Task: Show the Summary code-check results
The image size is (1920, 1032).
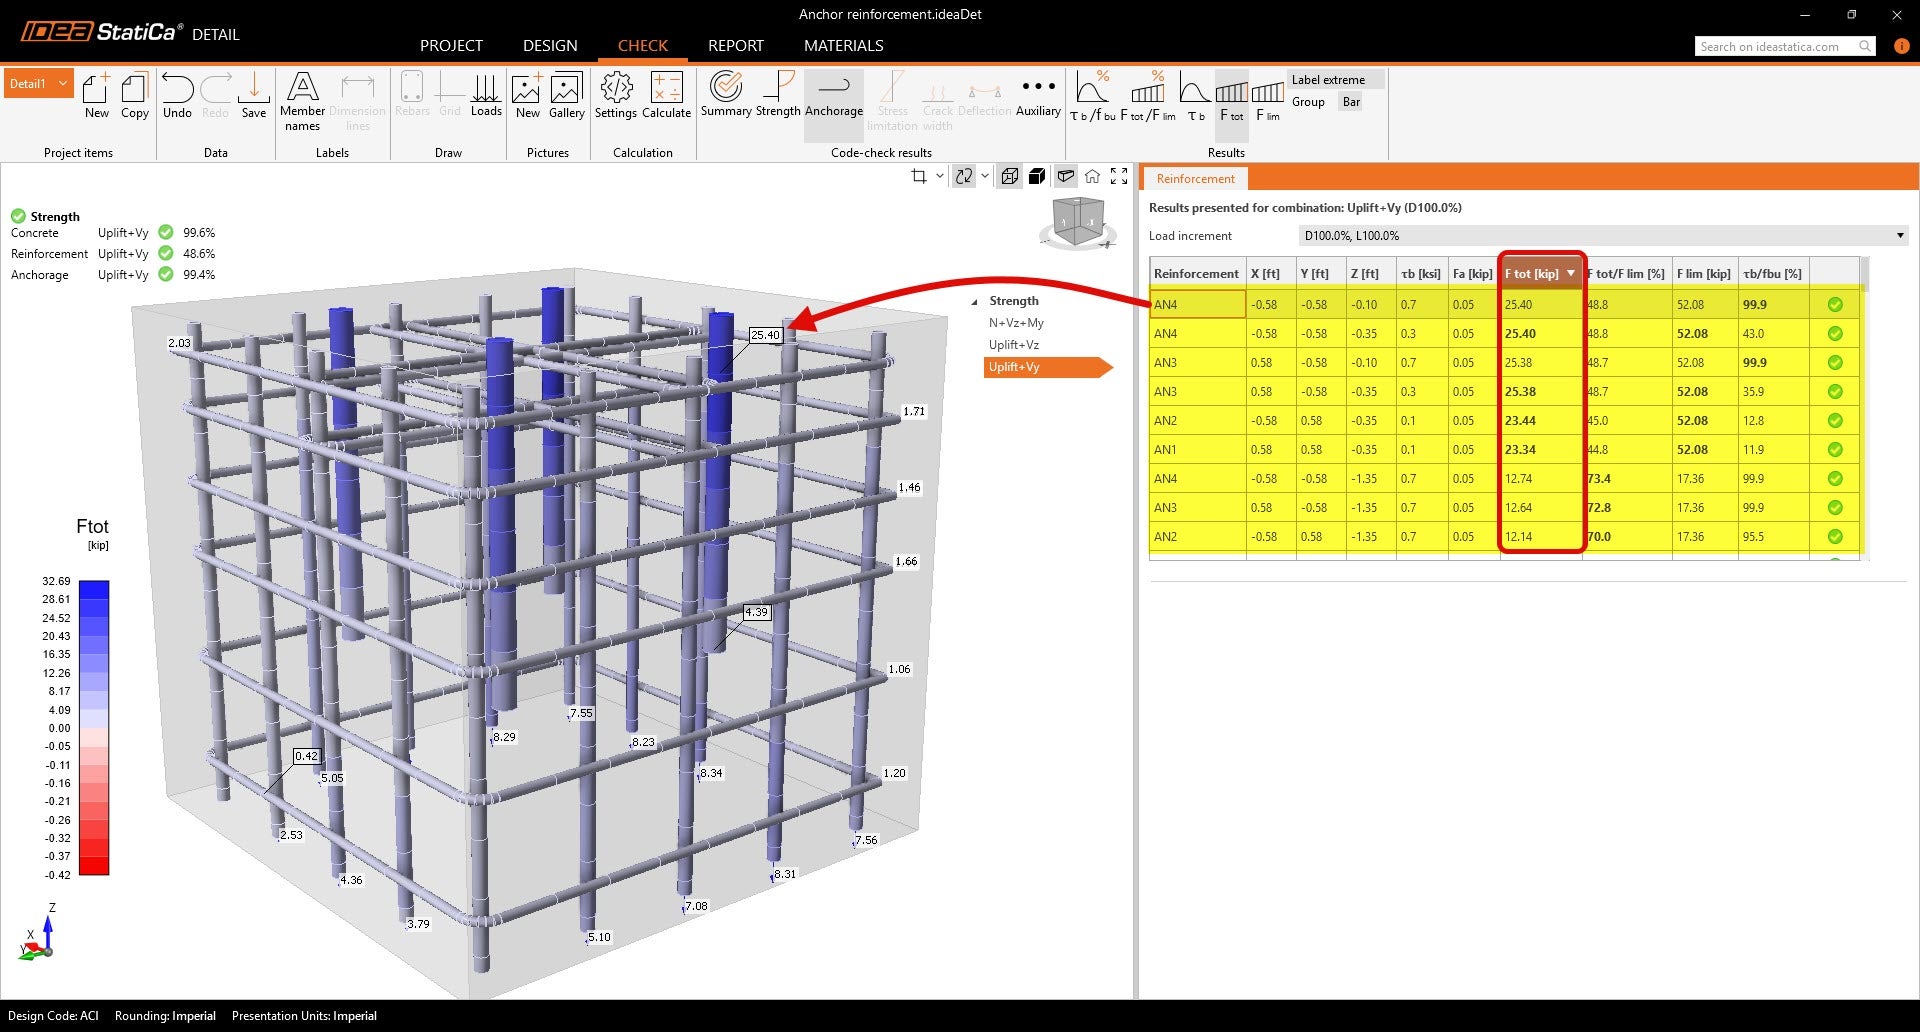Action: (x=725, y=95)
